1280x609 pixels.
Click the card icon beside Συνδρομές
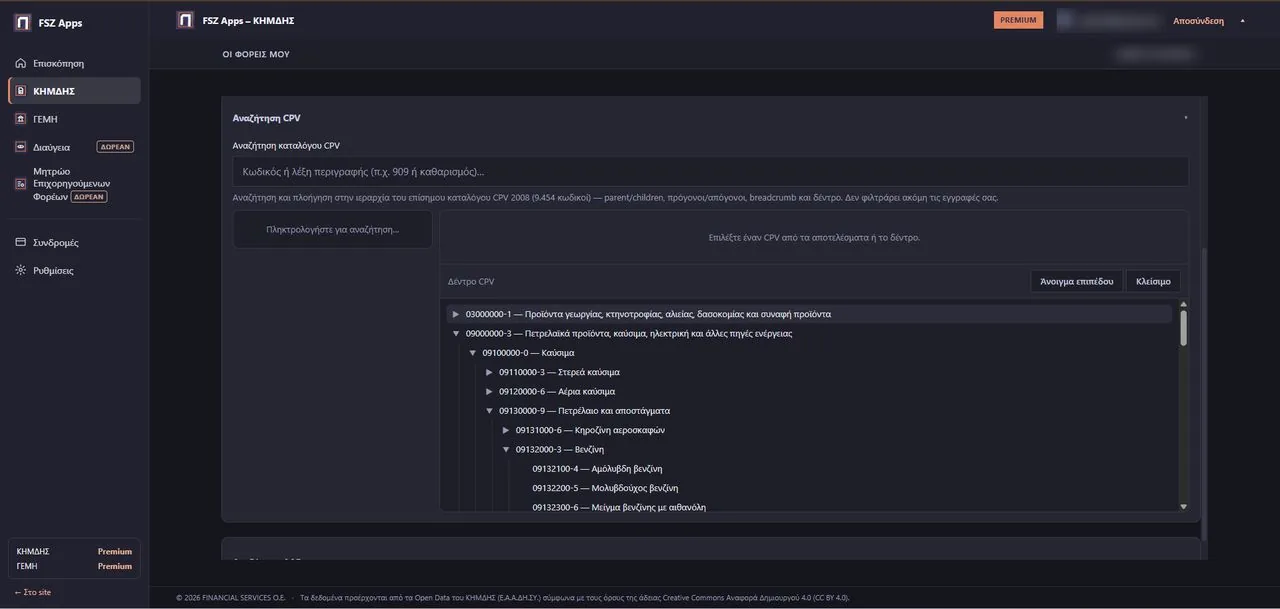pos(21,243)
